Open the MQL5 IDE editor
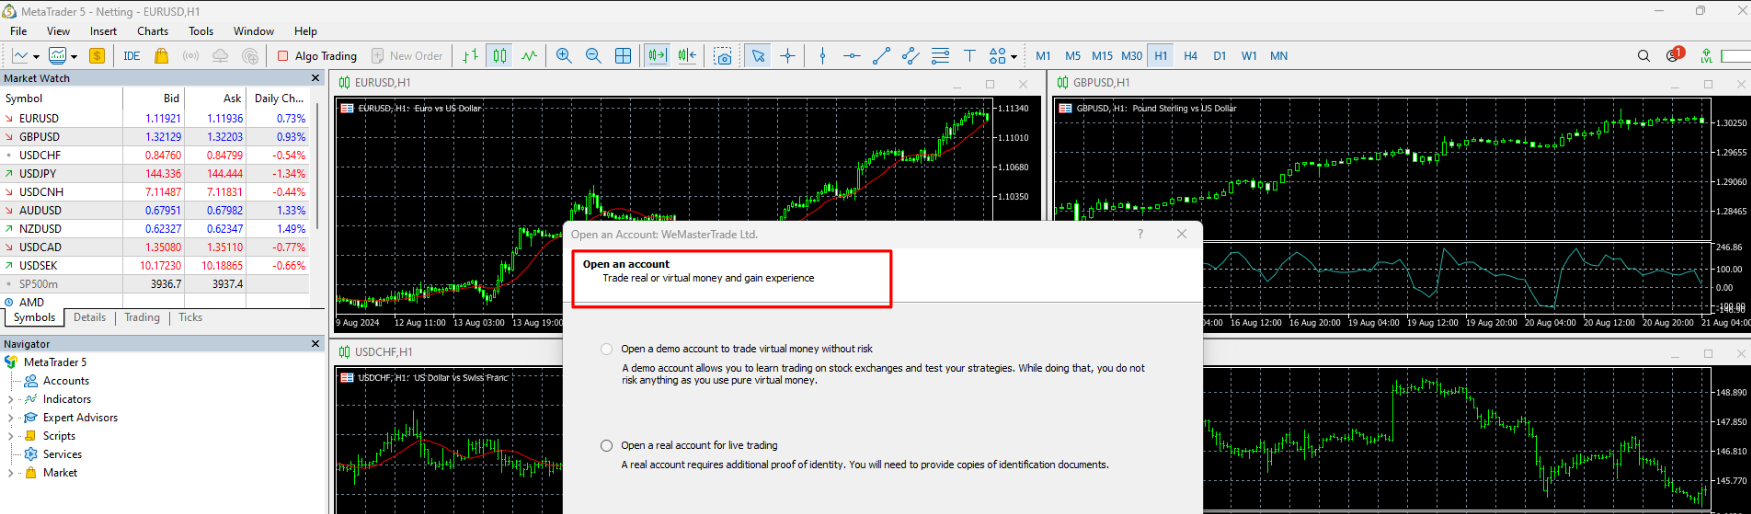1751x514 pixels. [132, 56]
